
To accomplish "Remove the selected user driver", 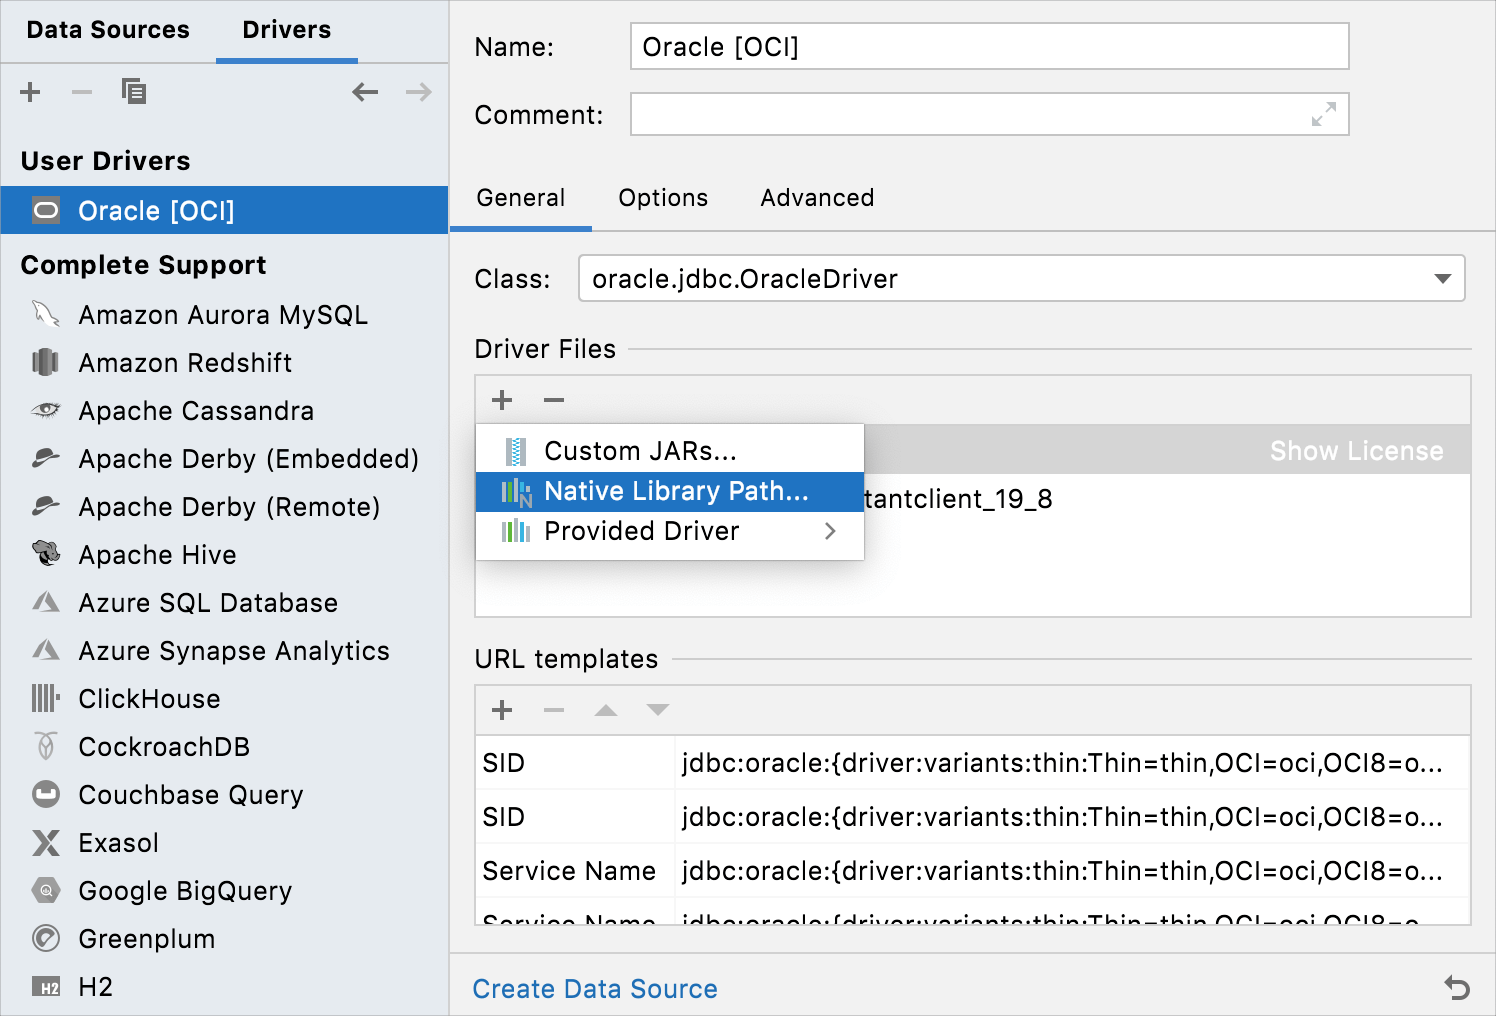I will pyautogui.click(x=81, y=91).
